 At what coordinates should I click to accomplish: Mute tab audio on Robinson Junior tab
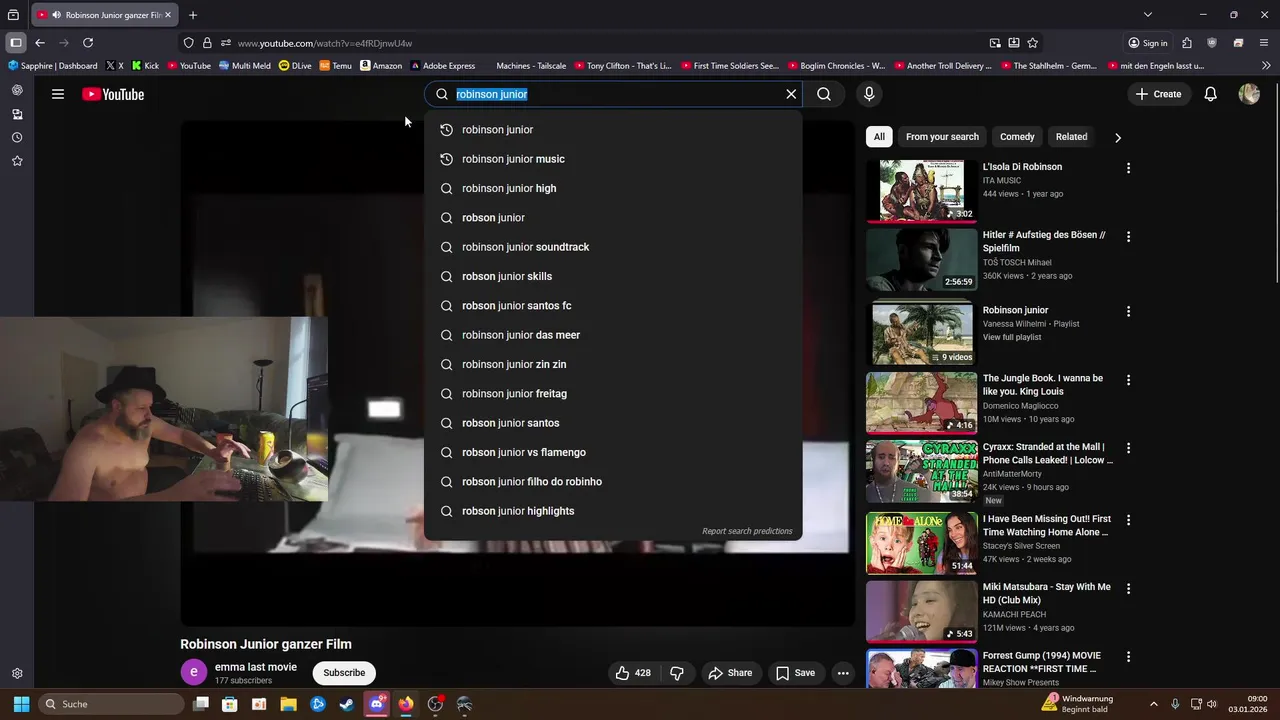click(55, 15)
